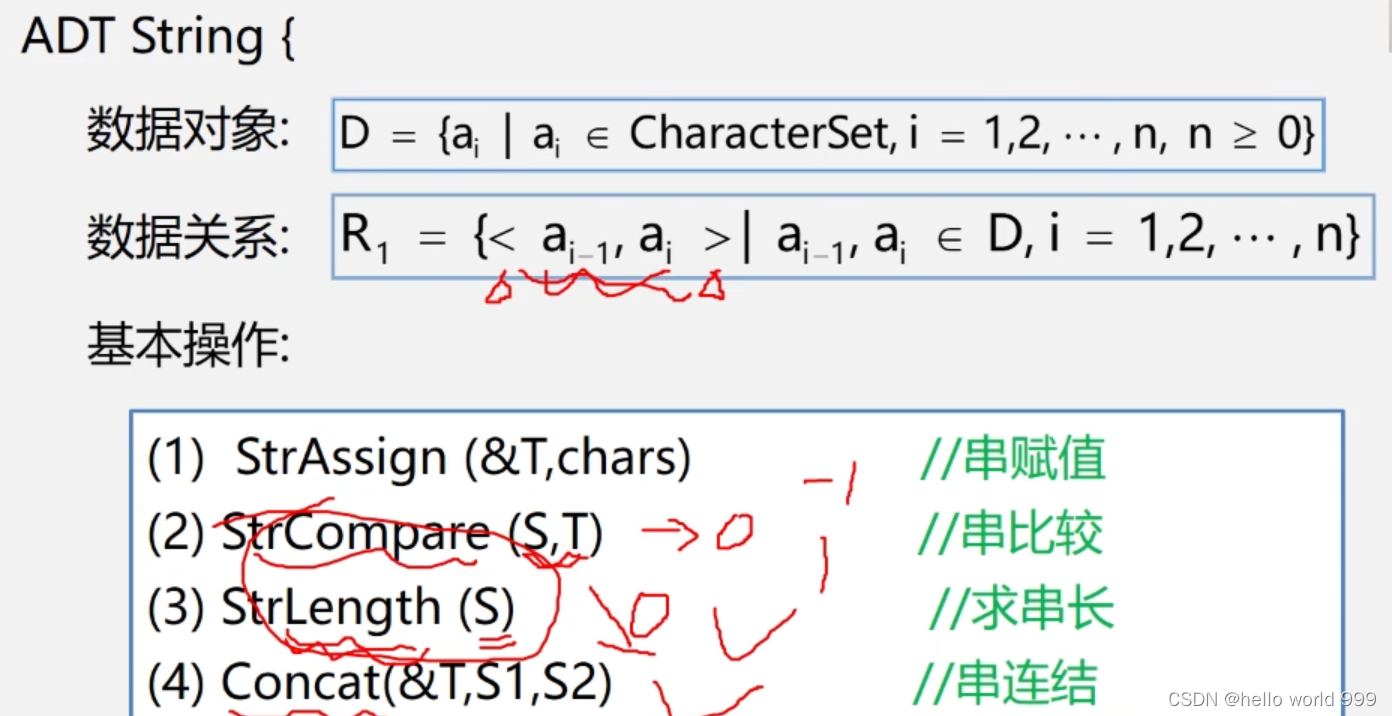Viewport: 1392px width, 716px height.
Task: Click the circled StrLength (S) operation
Action: (367, 606)
